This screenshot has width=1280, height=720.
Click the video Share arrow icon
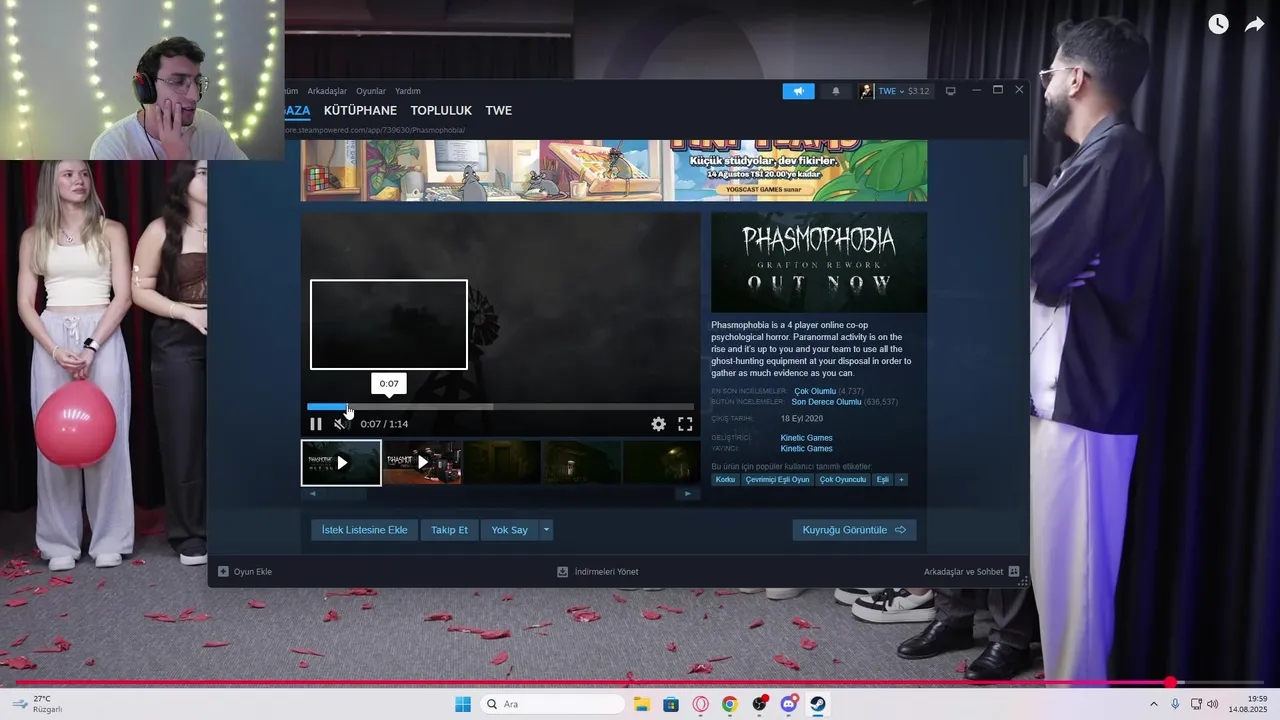coord(1254,24)
